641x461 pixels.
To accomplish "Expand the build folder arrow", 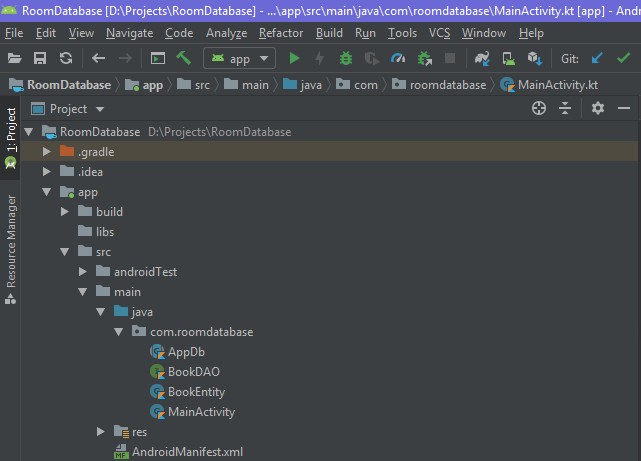I will (x=65, y=212).
